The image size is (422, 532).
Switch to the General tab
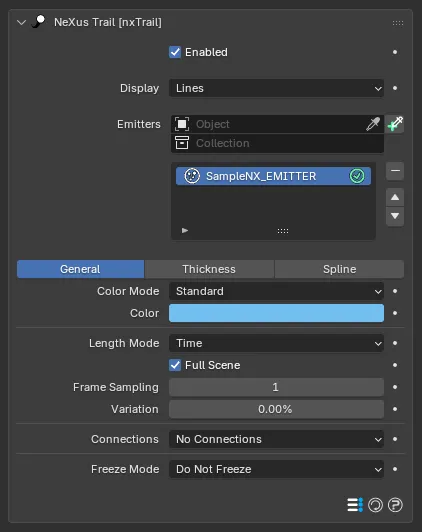pyautogui.click(x=80, y=269)
